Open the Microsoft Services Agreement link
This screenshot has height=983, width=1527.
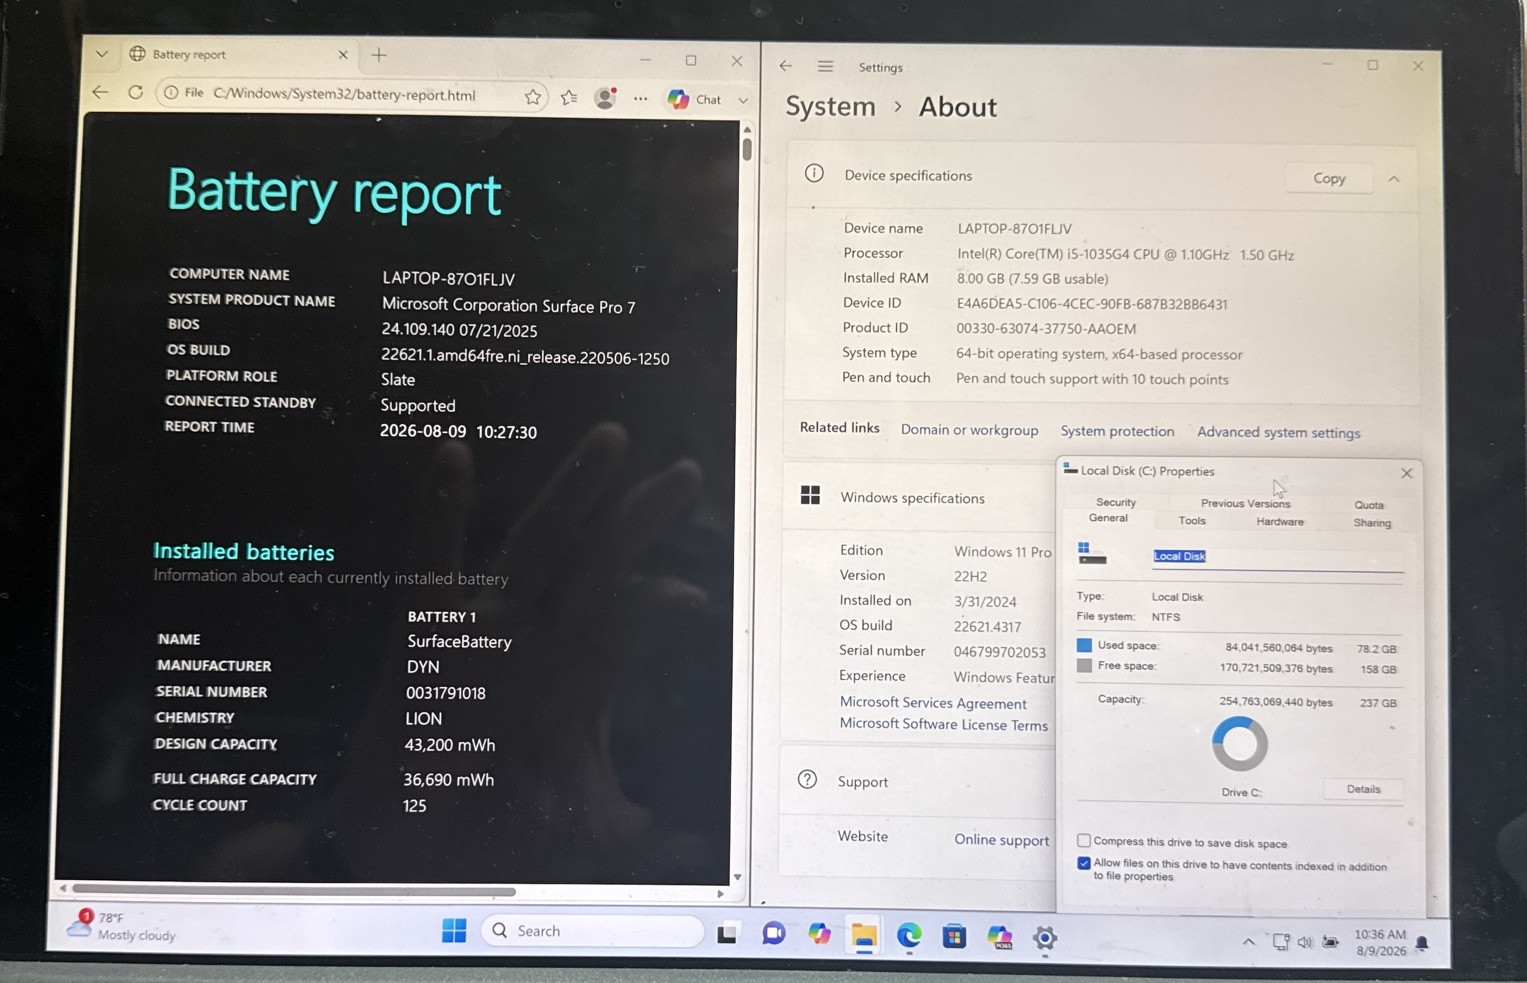point(933,702)
